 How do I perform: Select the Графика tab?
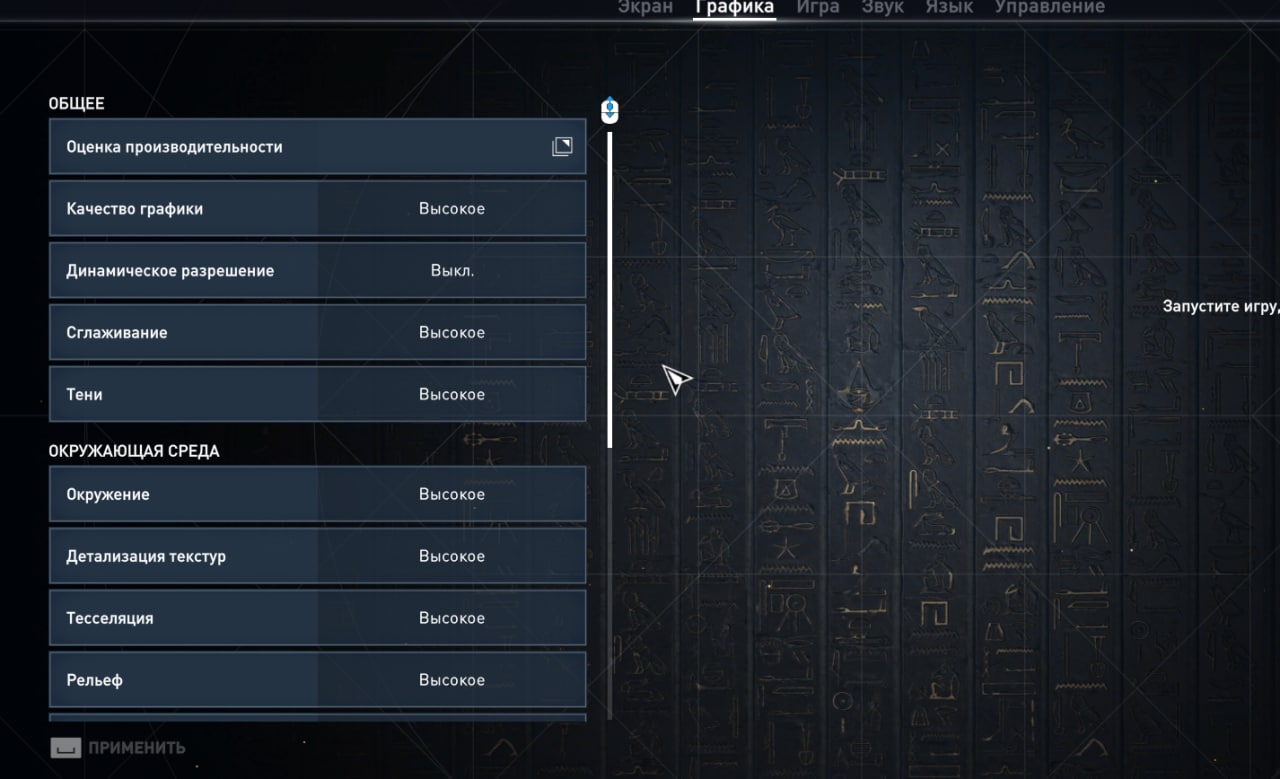tap(735, 8)
